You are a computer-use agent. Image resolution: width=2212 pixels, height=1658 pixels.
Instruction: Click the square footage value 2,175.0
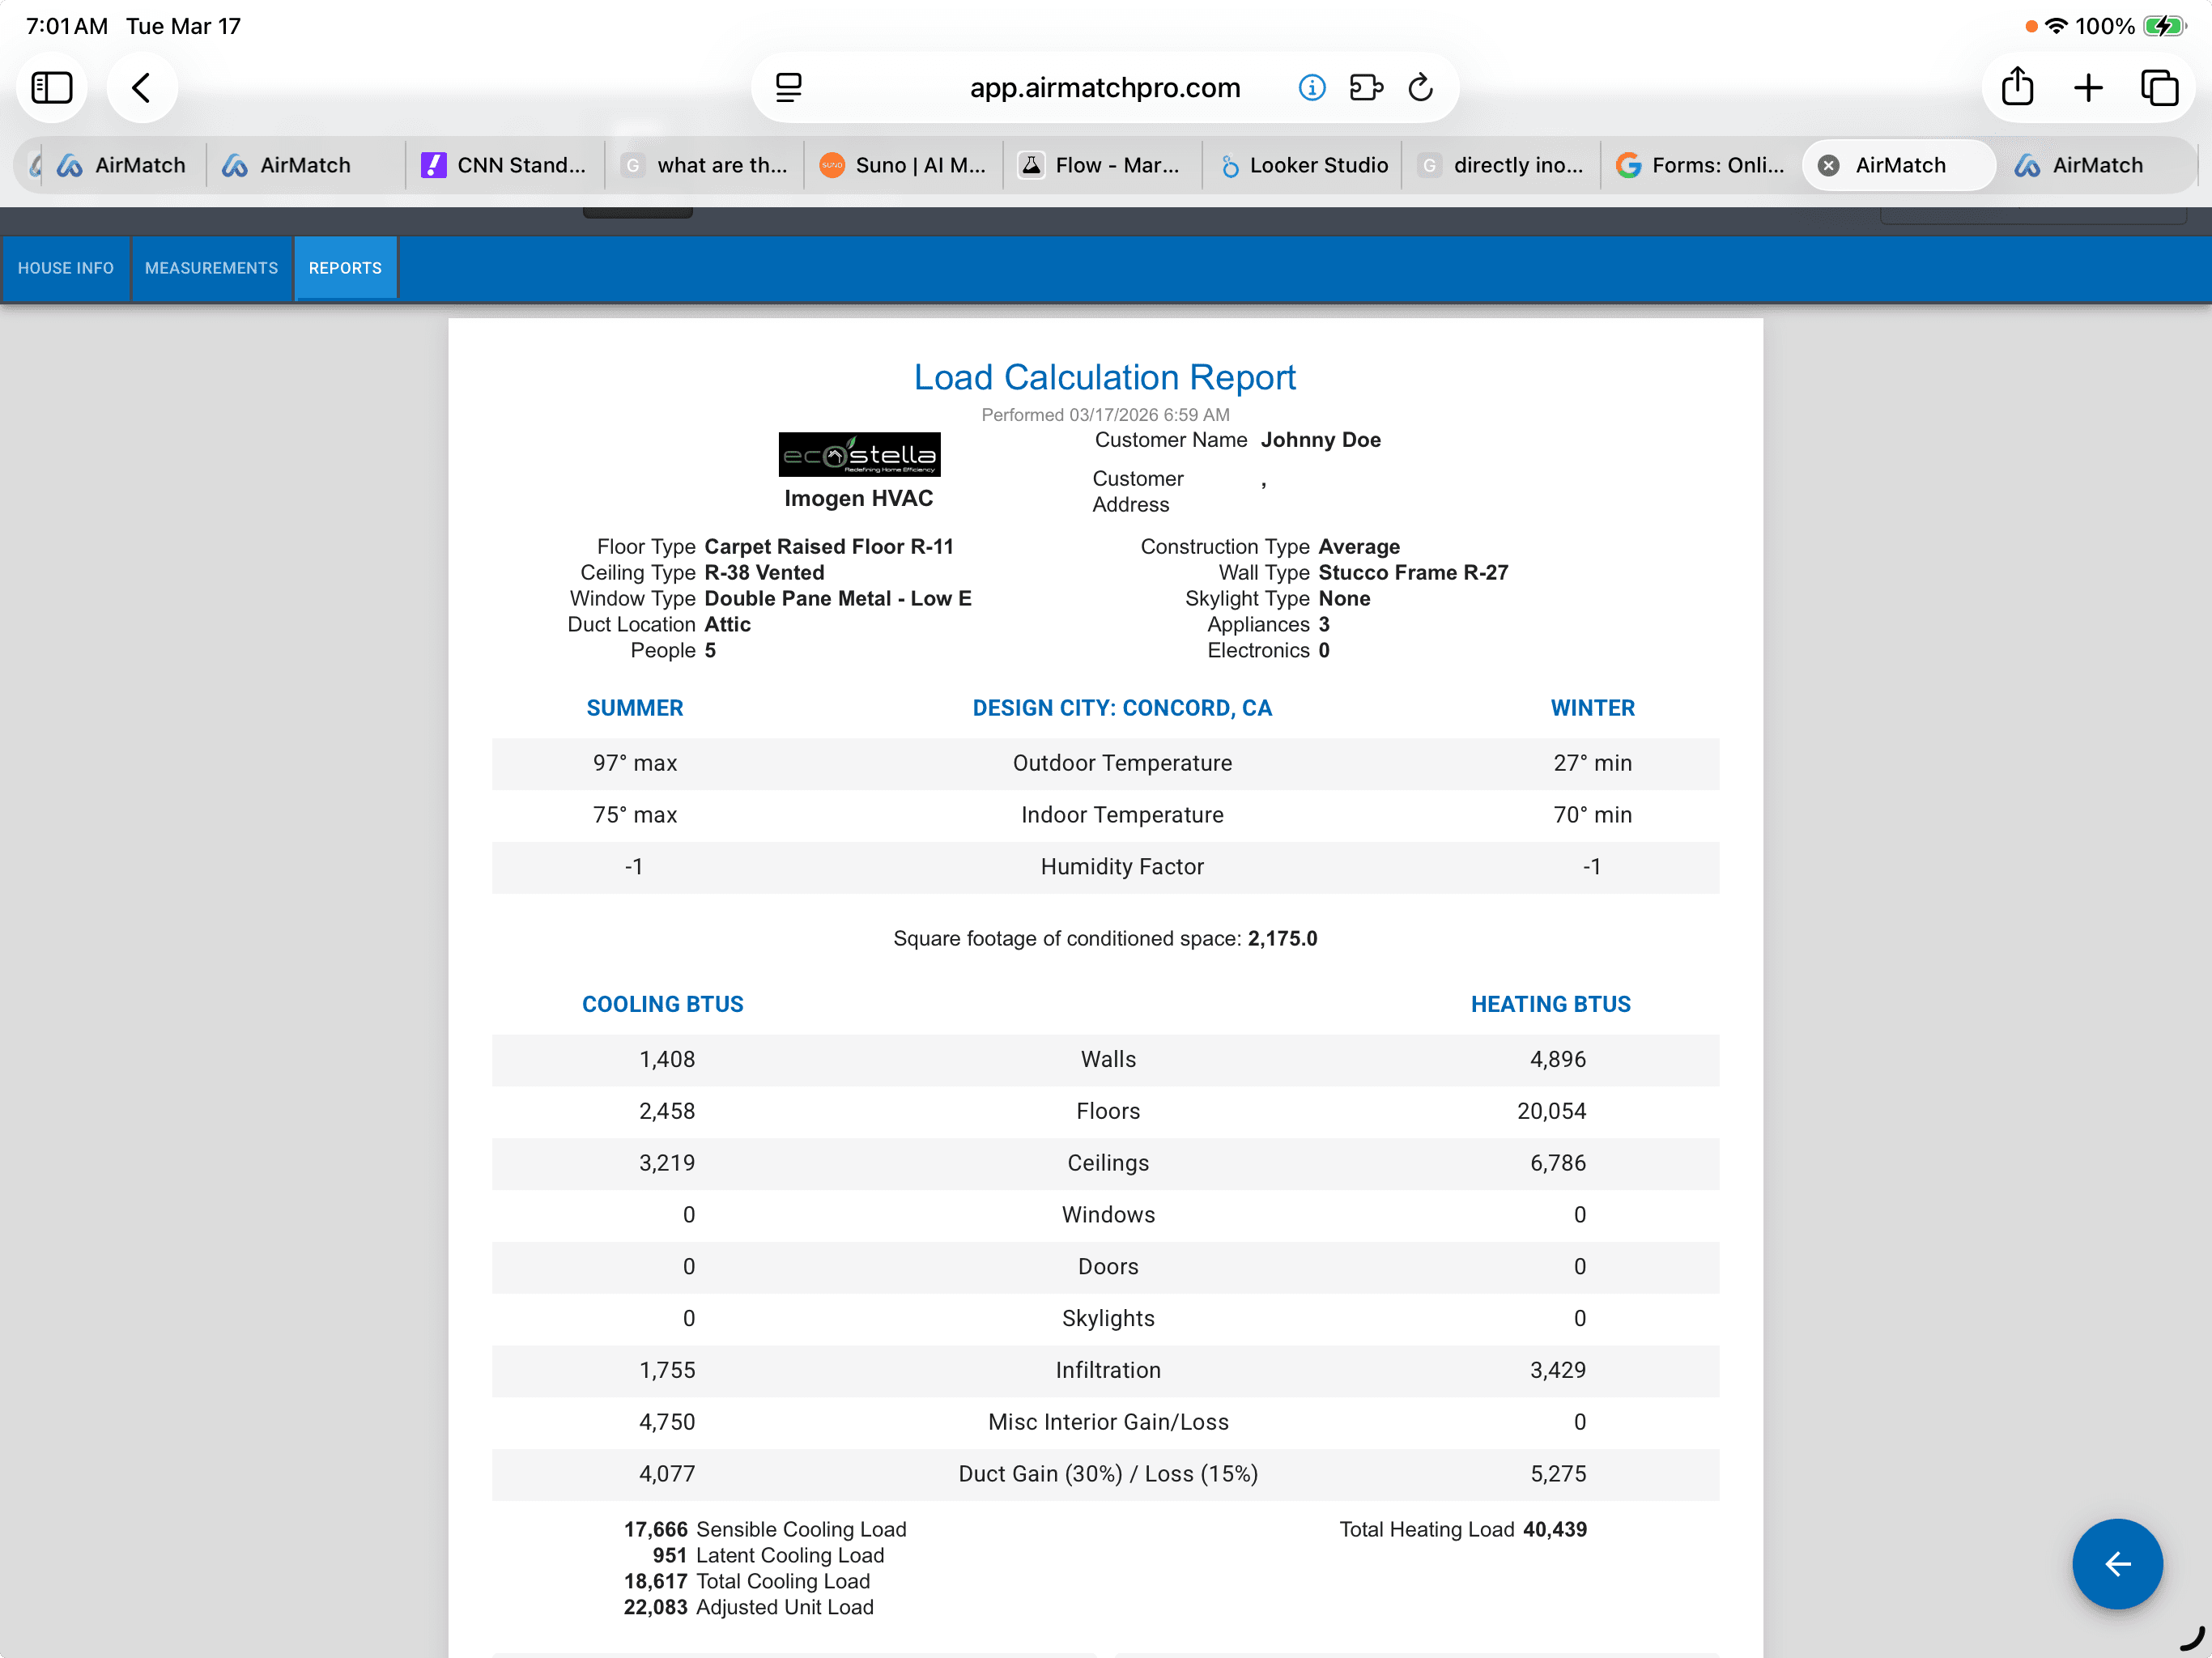point(1282,938)
